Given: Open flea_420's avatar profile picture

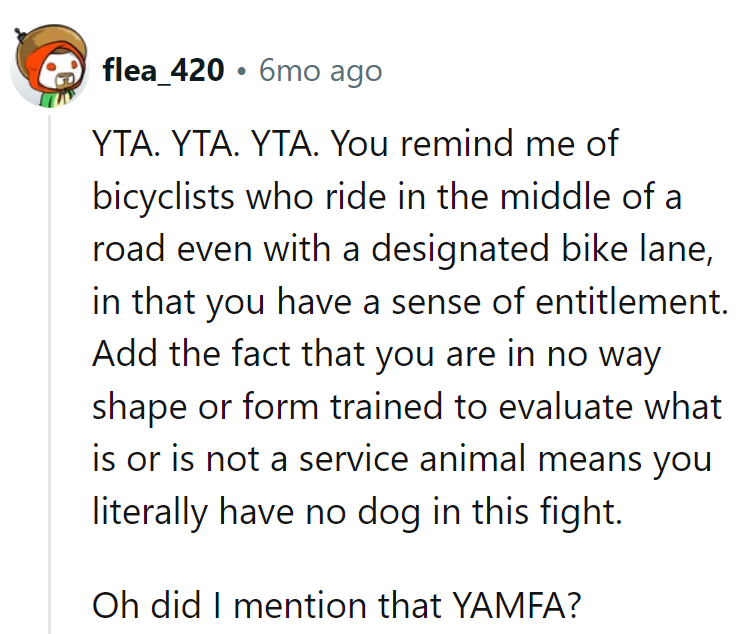Looking at the screenshot, I should pos(50,66).
